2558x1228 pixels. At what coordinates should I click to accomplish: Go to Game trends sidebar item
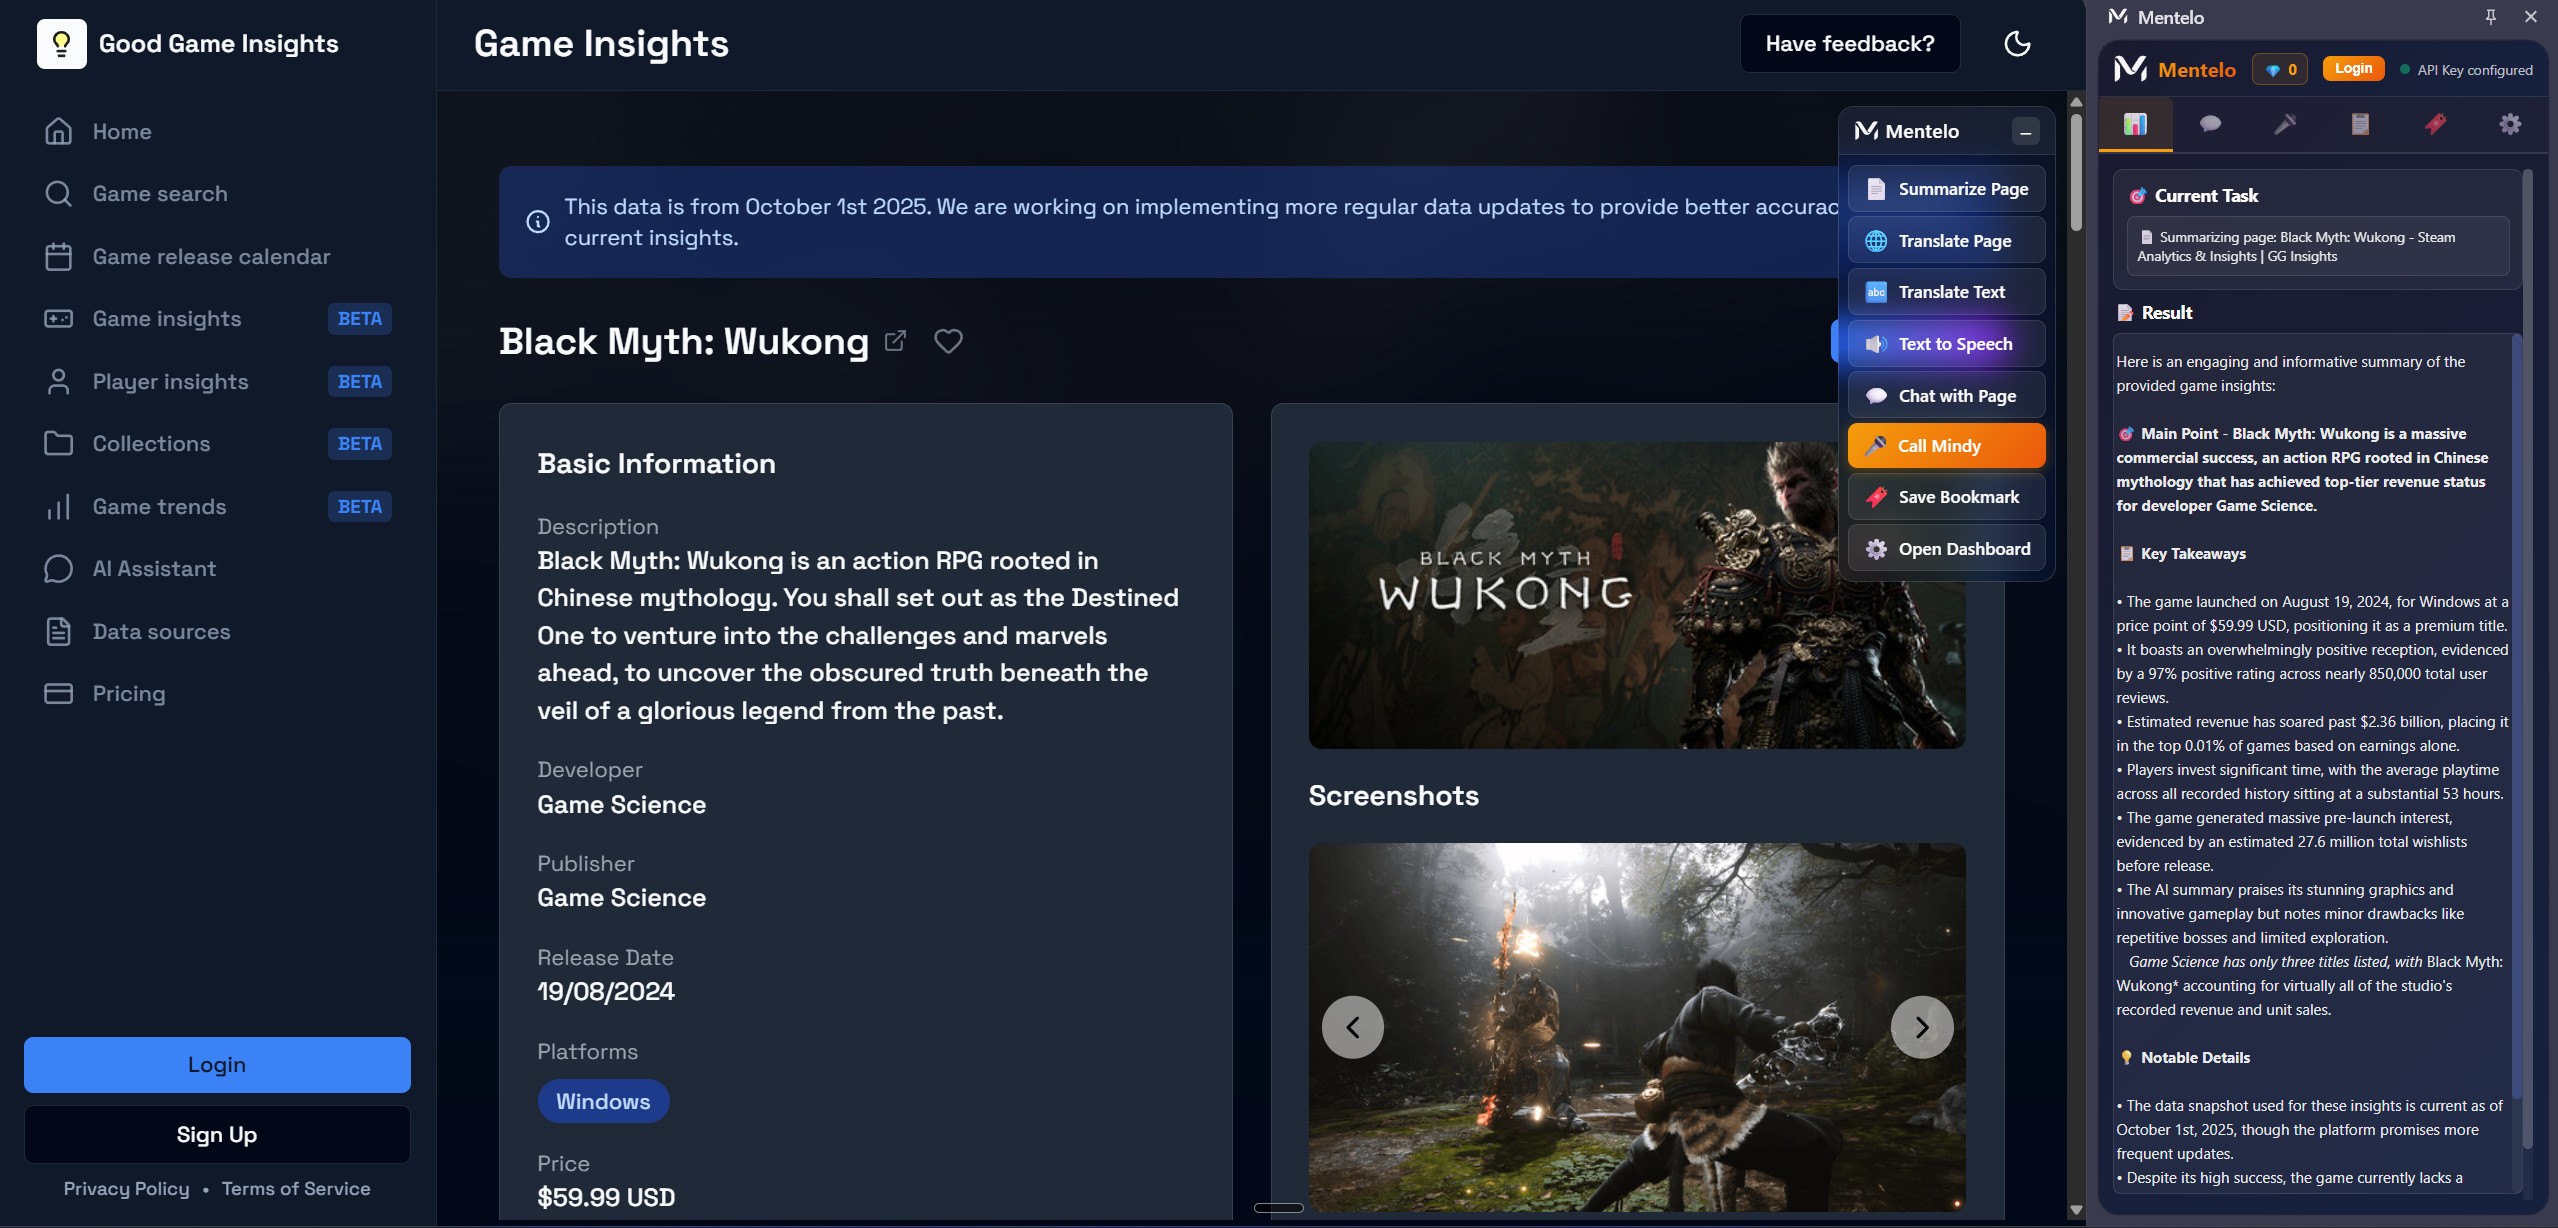point(159,507)
